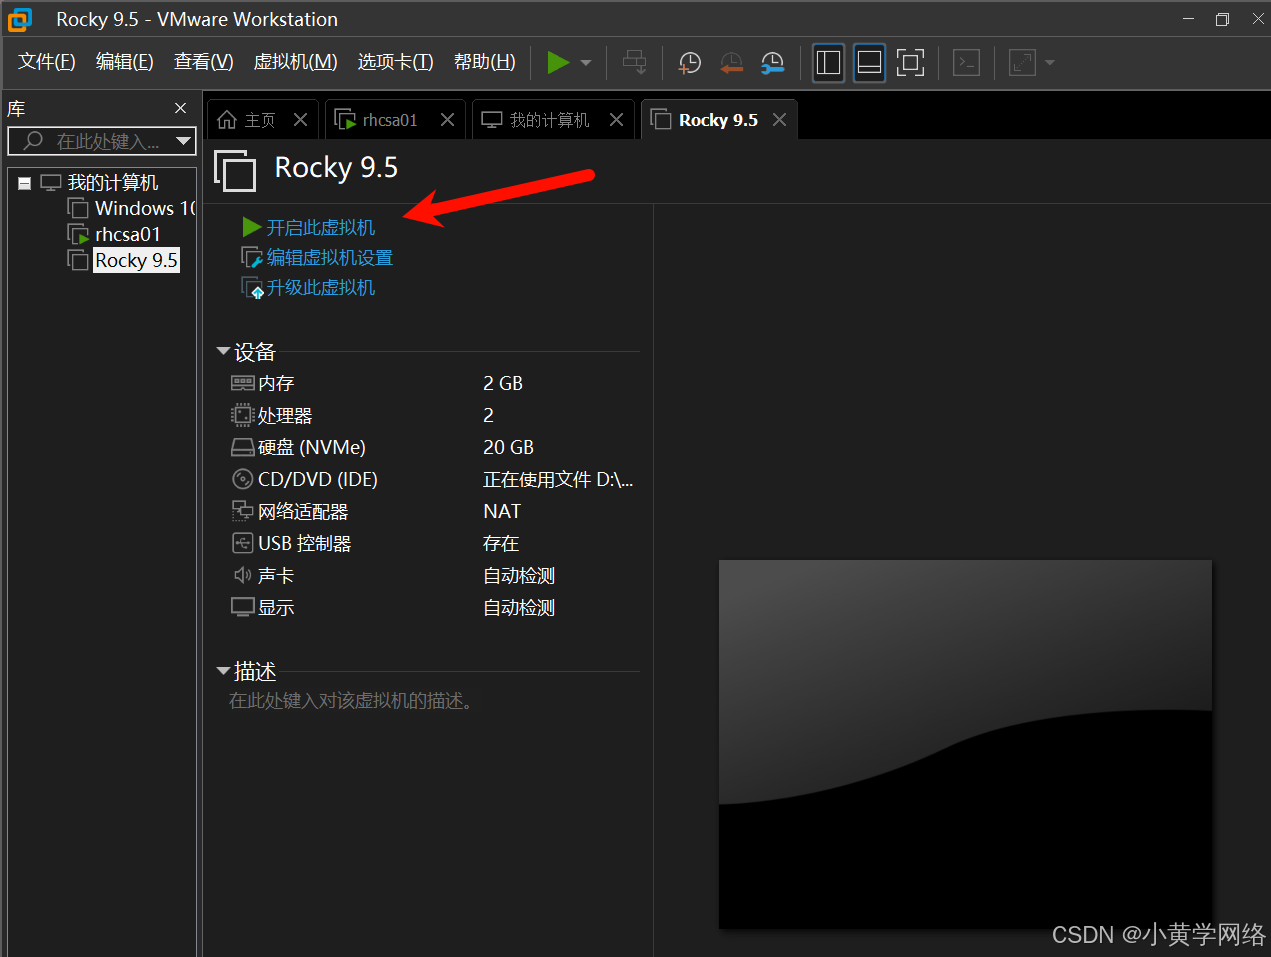1271x957 pixels.
Task: Take a snapshot with the clock-plus icon
Action: (x=690, y=63)
